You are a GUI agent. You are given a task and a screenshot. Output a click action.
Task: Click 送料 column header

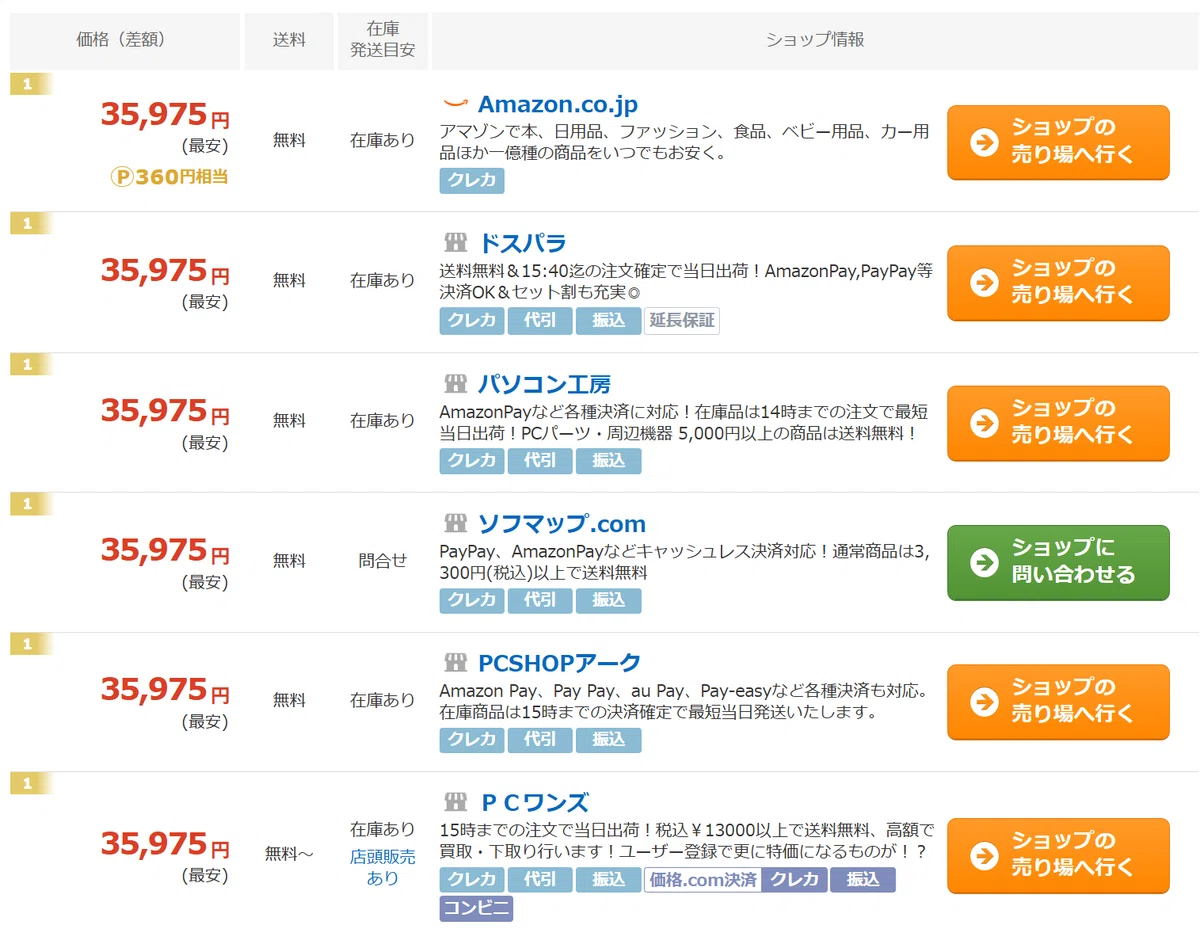(289, 41)
